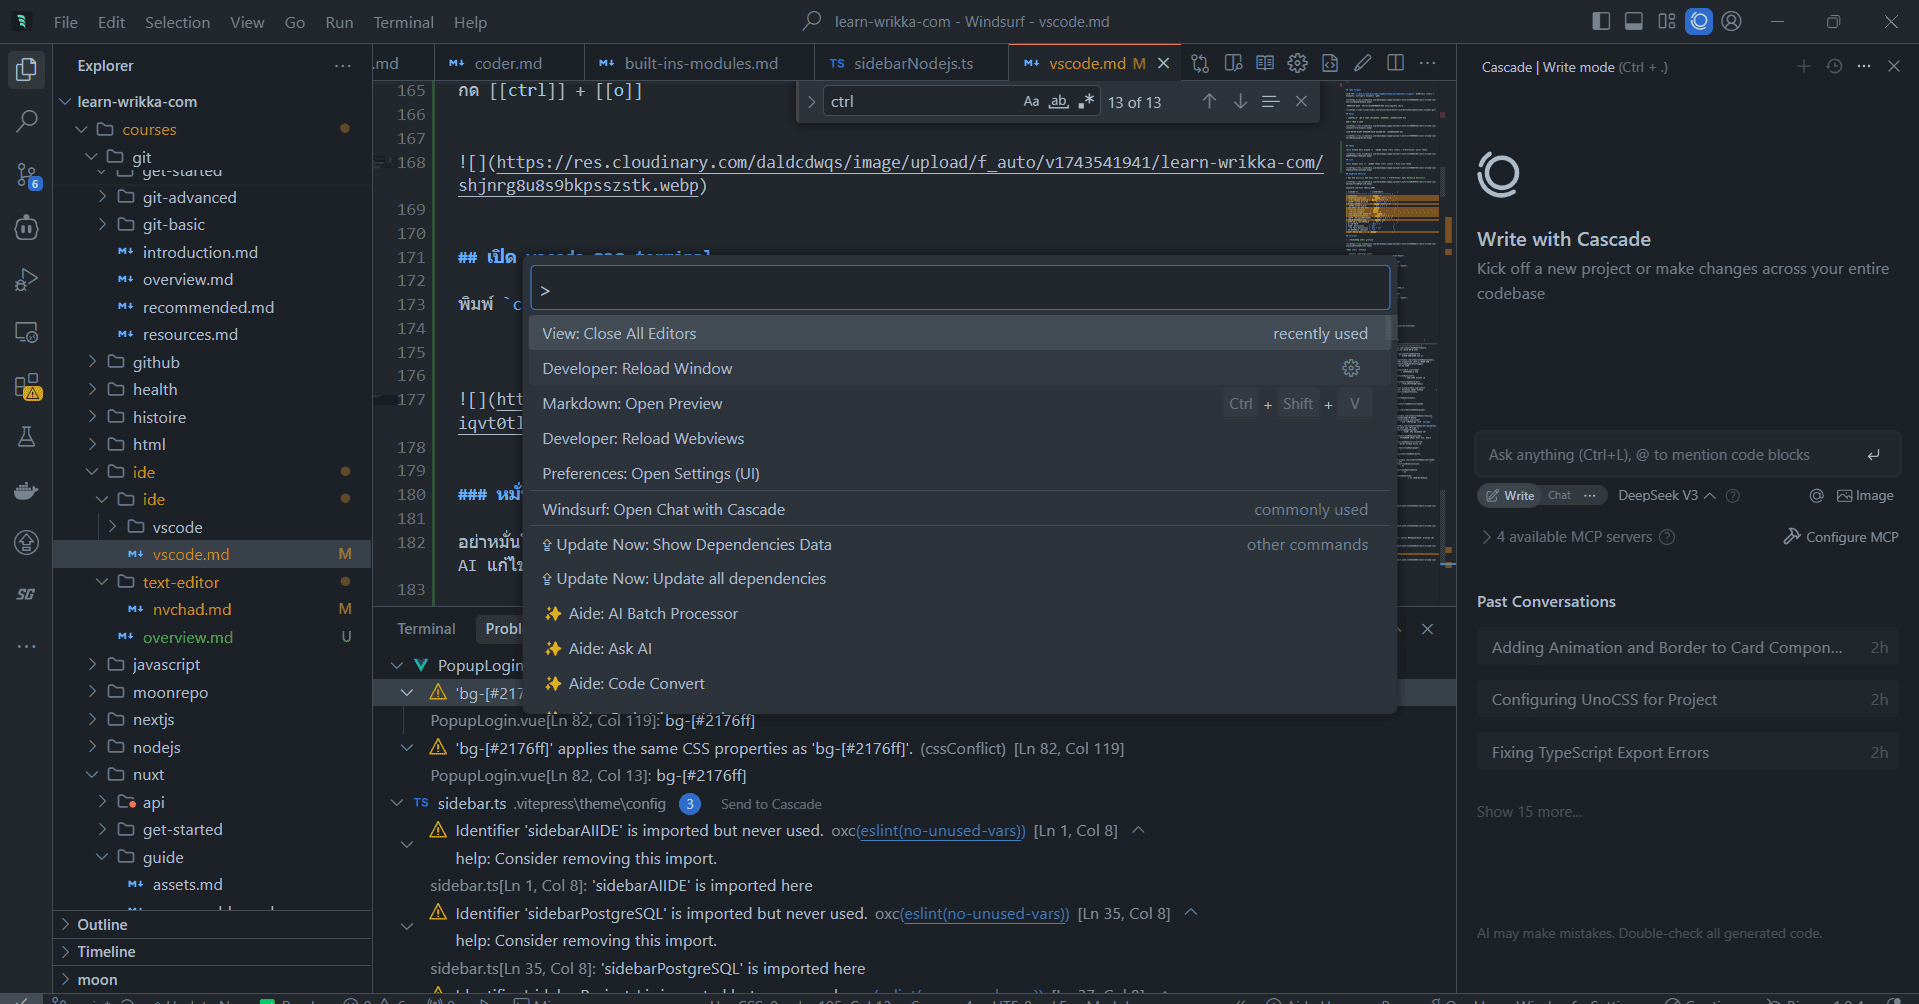The width and height of the screenshot is (1919, 1004).
Task: Click the Open Changes compare icon
Action: (1200, 63)
